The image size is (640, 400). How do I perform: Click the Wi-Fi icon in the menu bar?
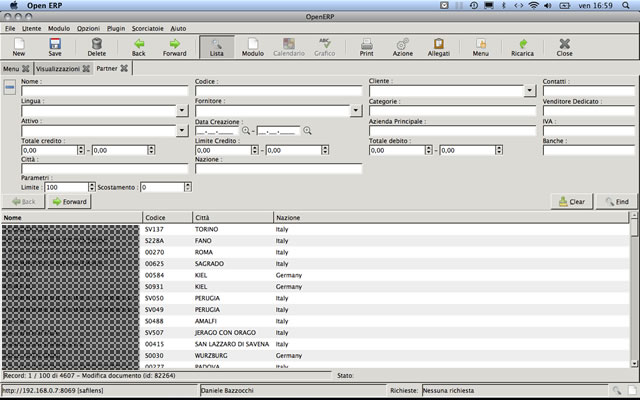(x=533, y=5)
